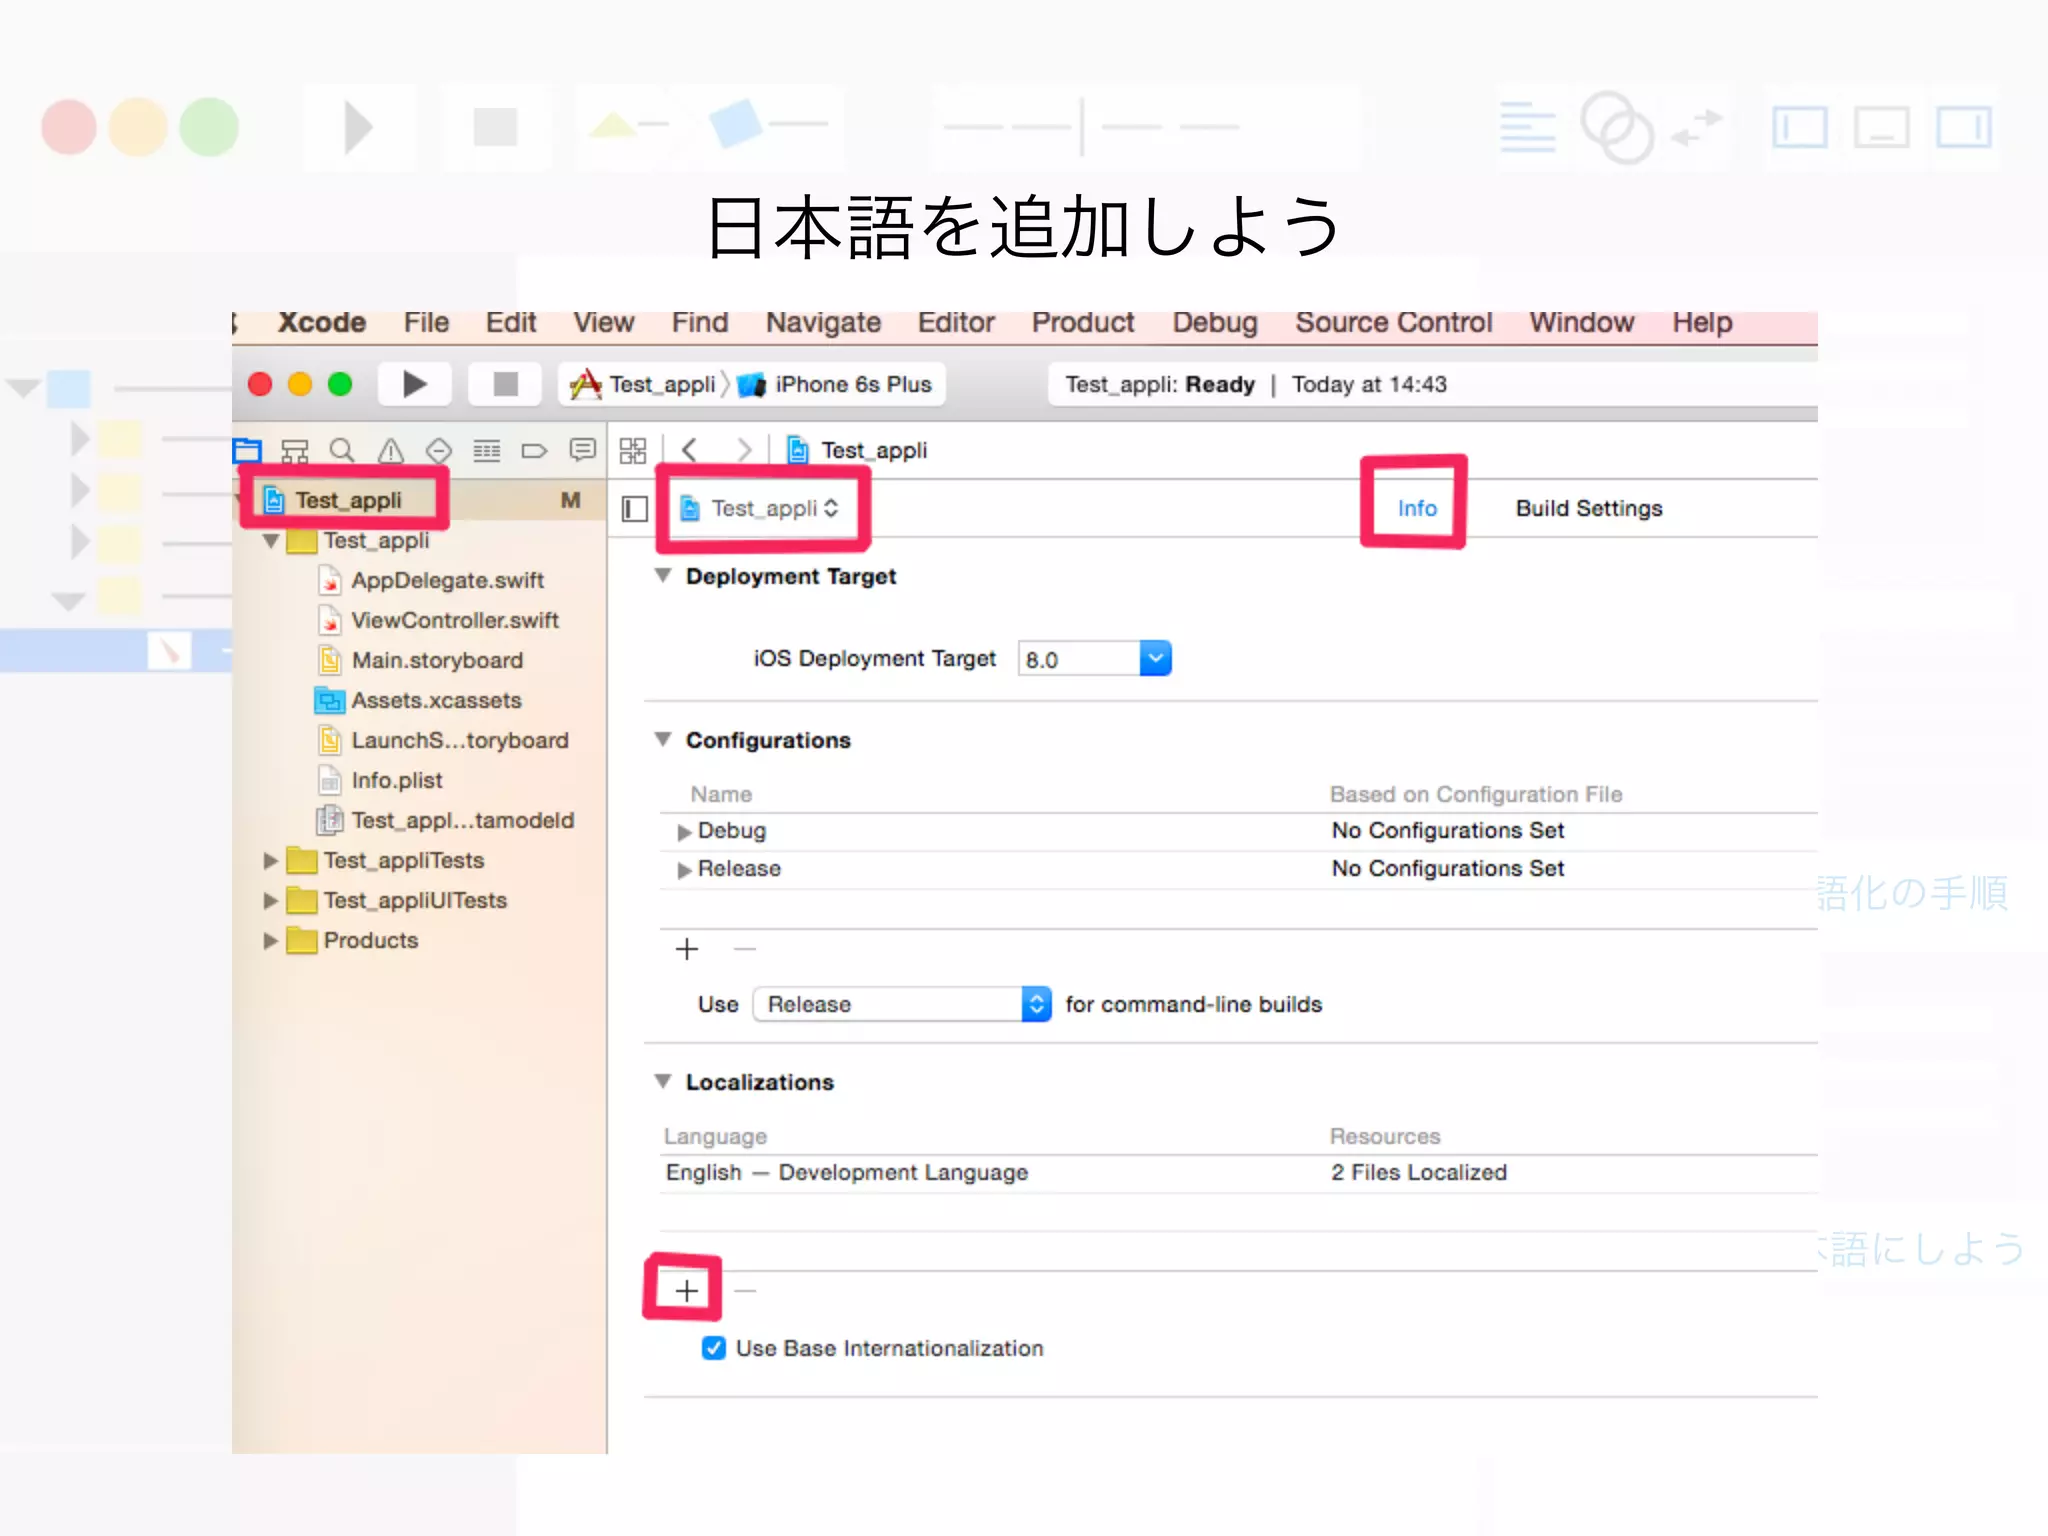This screenshot has width=2048, height=1536.
Task: Switch to the Info tab
Action: point(1417,508)
